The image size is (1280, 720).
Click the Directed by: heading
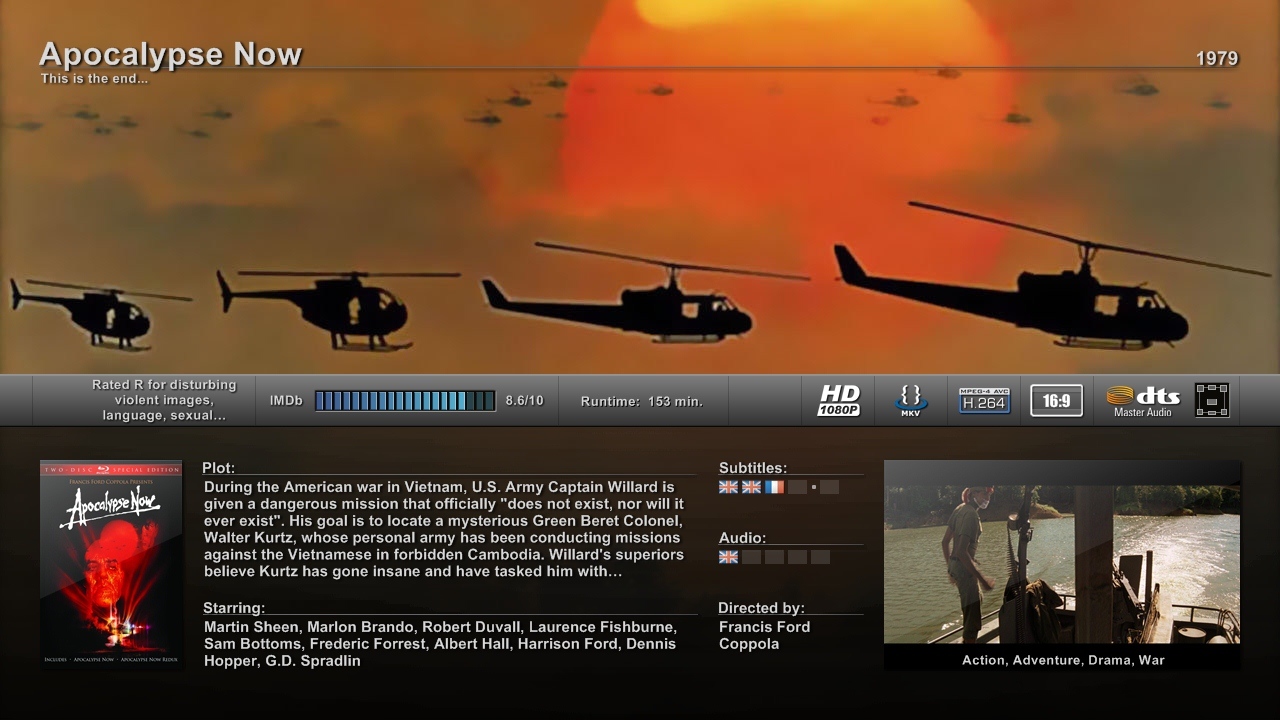tap(761, 608)
